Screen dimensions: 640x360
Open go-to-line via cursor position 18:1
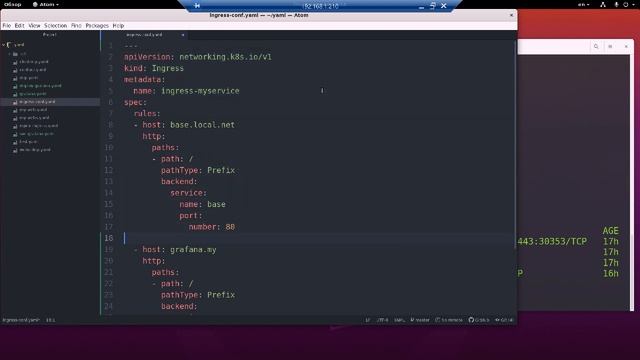pyautogui.click(x=51, y=320)
